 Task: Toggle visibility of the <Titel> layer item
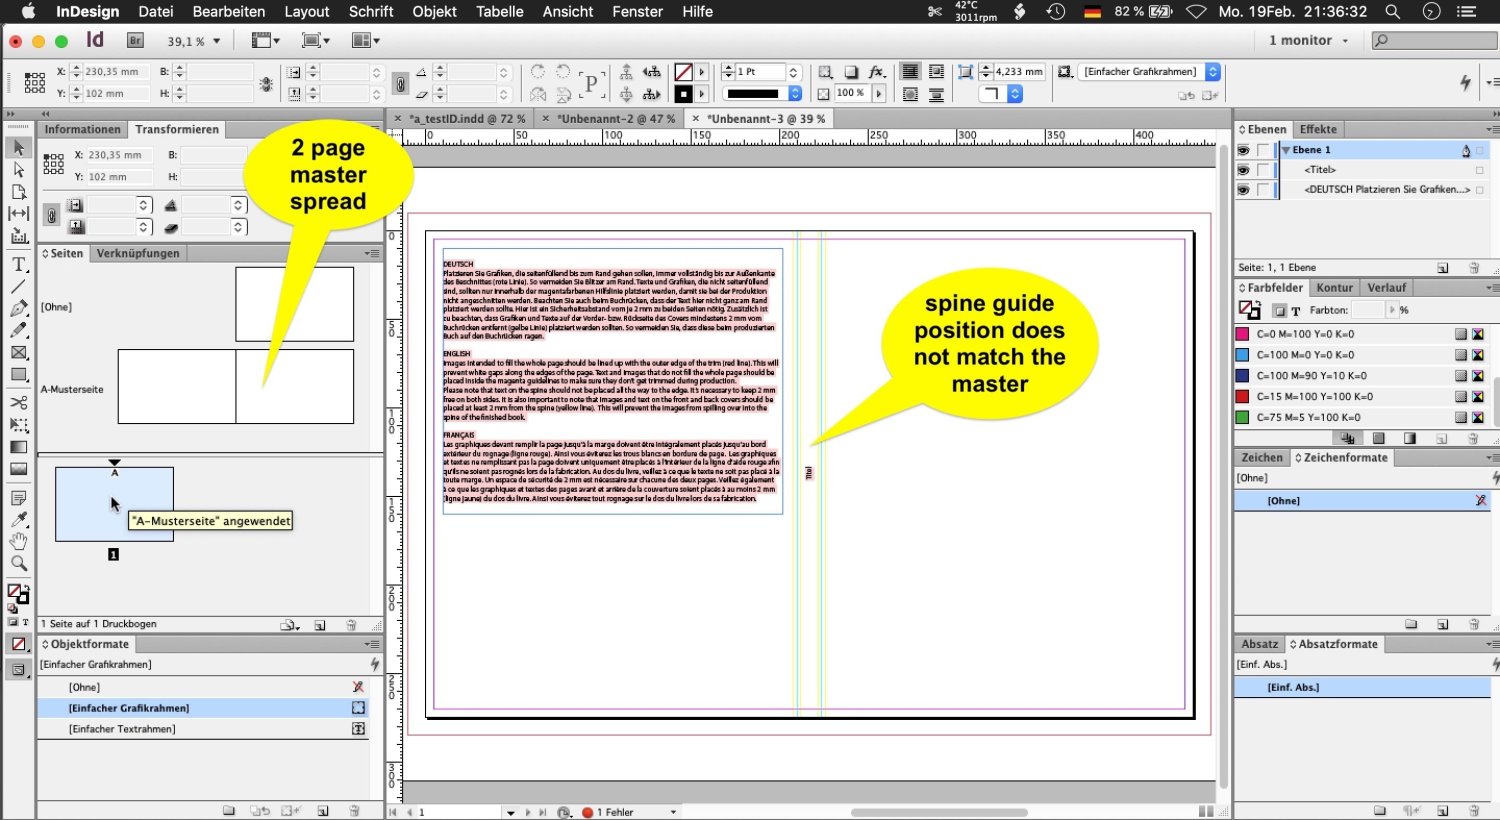coord(1243,170)
